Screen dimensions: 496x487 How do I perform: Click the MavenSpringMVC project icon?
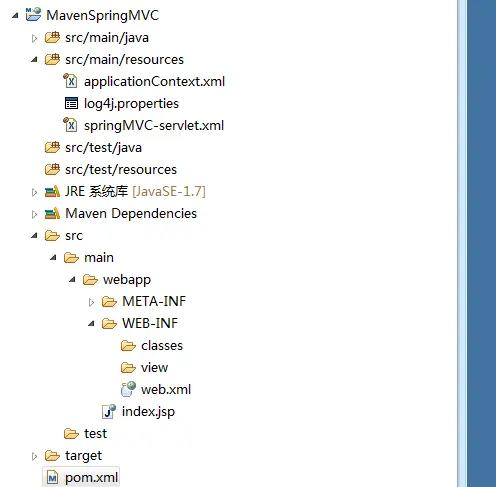click(x=33, y=15)
